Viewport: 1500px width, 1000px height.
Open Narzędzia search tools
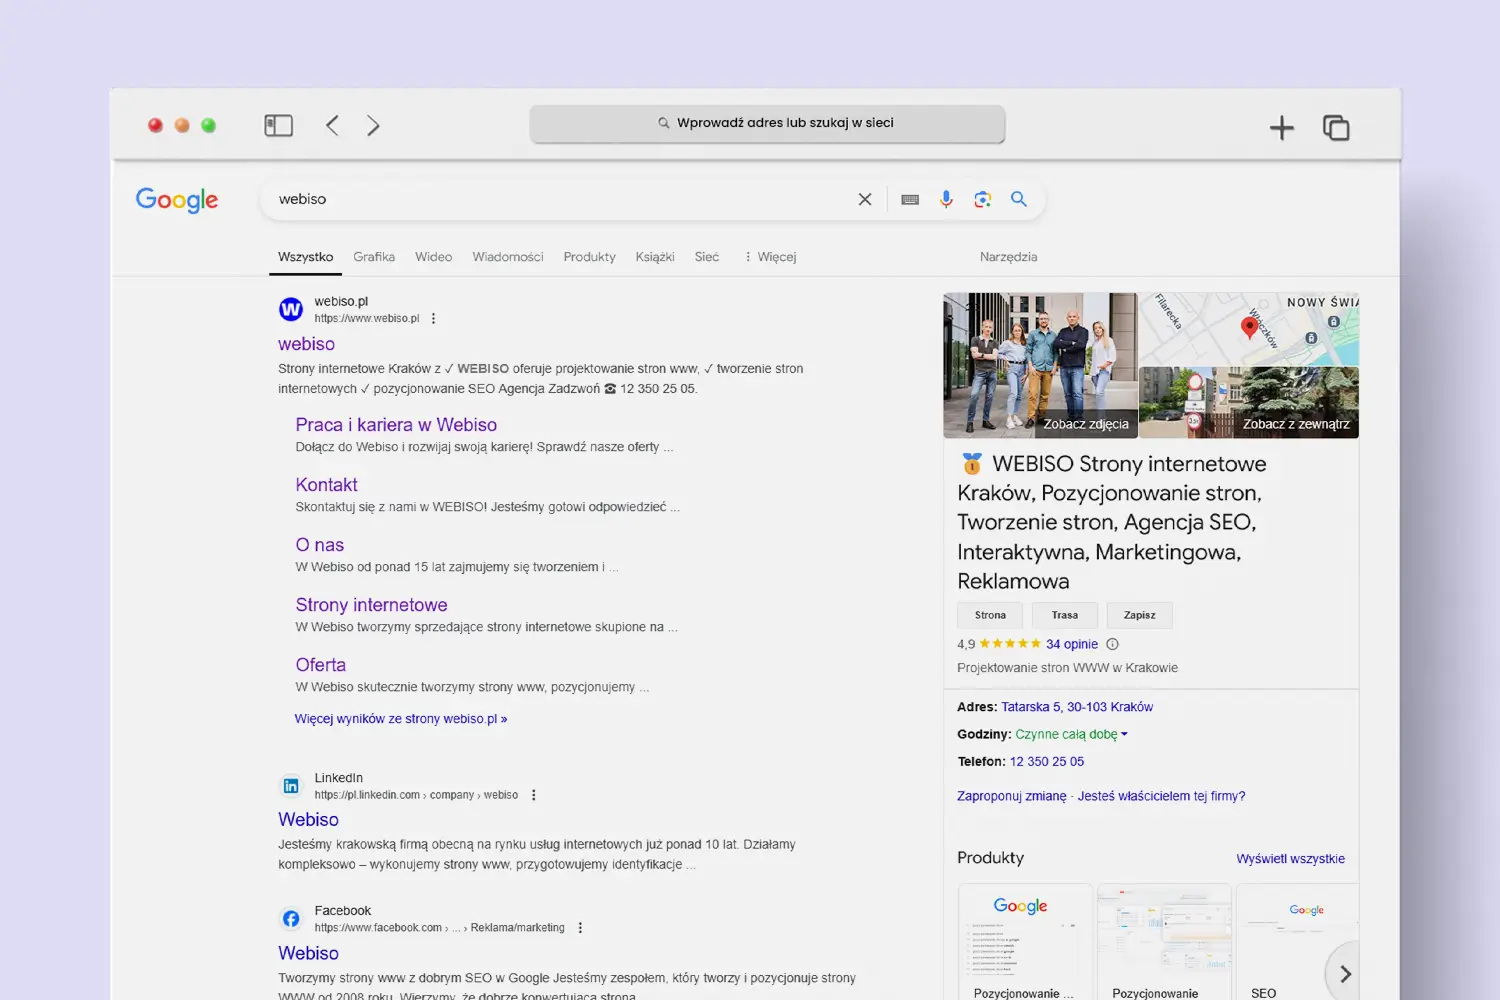1008,257
